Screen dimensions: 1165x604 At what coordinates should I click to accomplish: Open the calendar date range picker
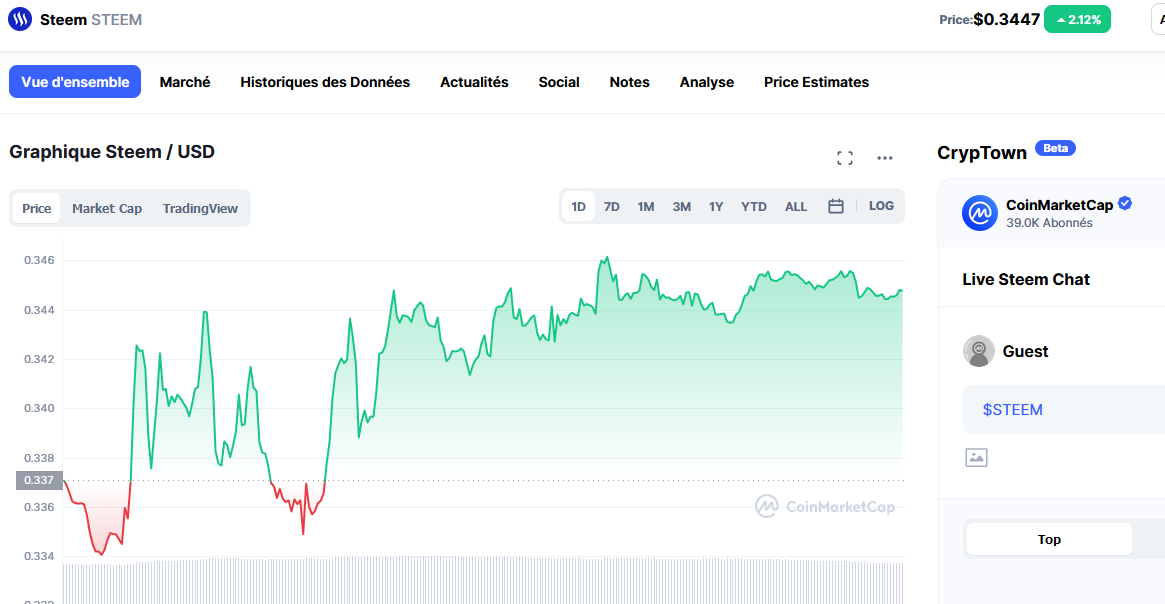coord(836,207)
